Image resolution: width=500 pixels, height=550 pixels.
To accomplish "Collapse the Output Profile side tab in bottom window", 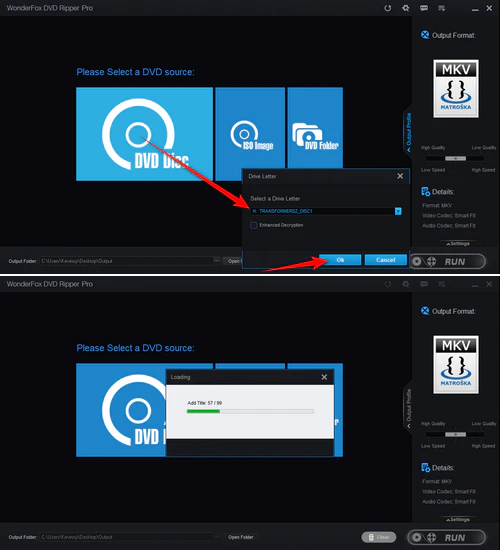I will 408,408.
